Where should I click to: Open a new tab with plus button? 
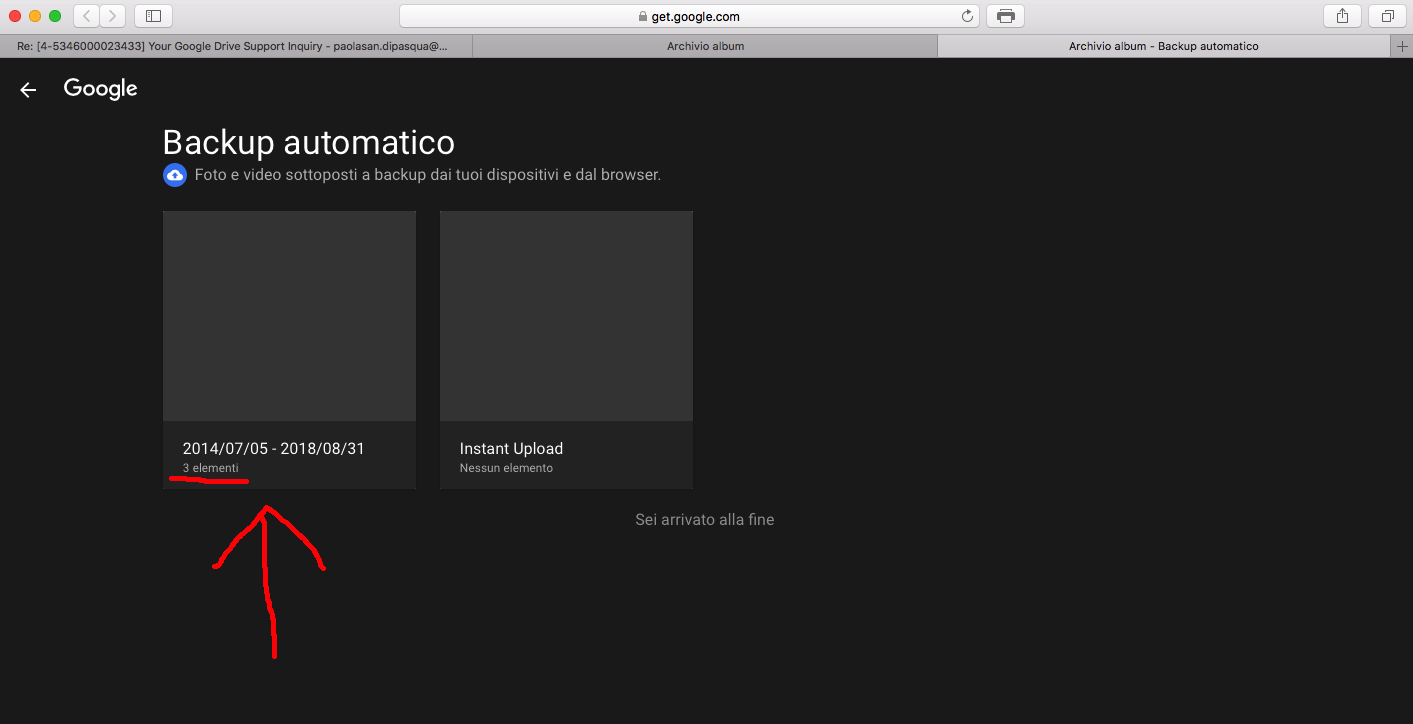(1403, 46)
